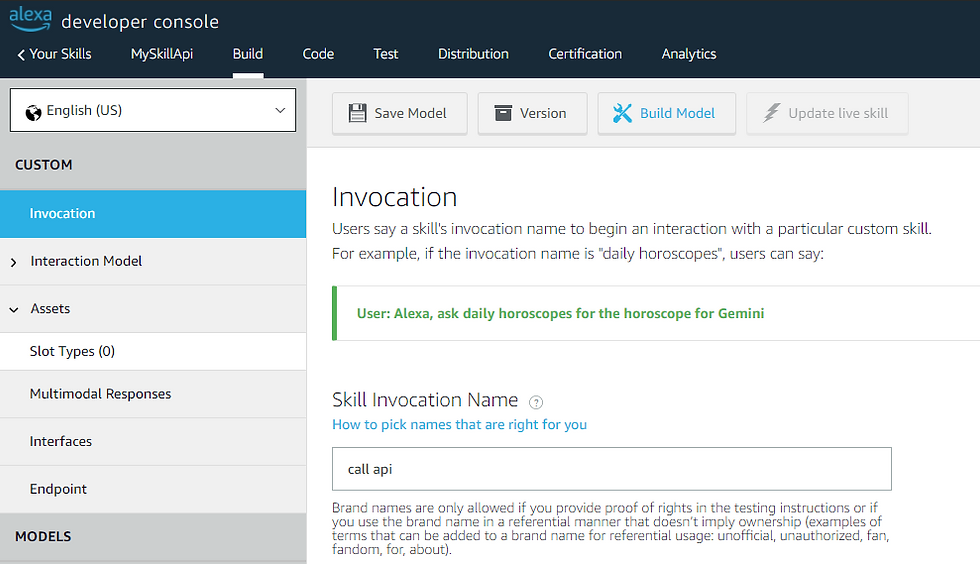Viewport: 980px width, 564px height.
Task: Click the back arrow before Your Skills
Action: click(21, 55)
